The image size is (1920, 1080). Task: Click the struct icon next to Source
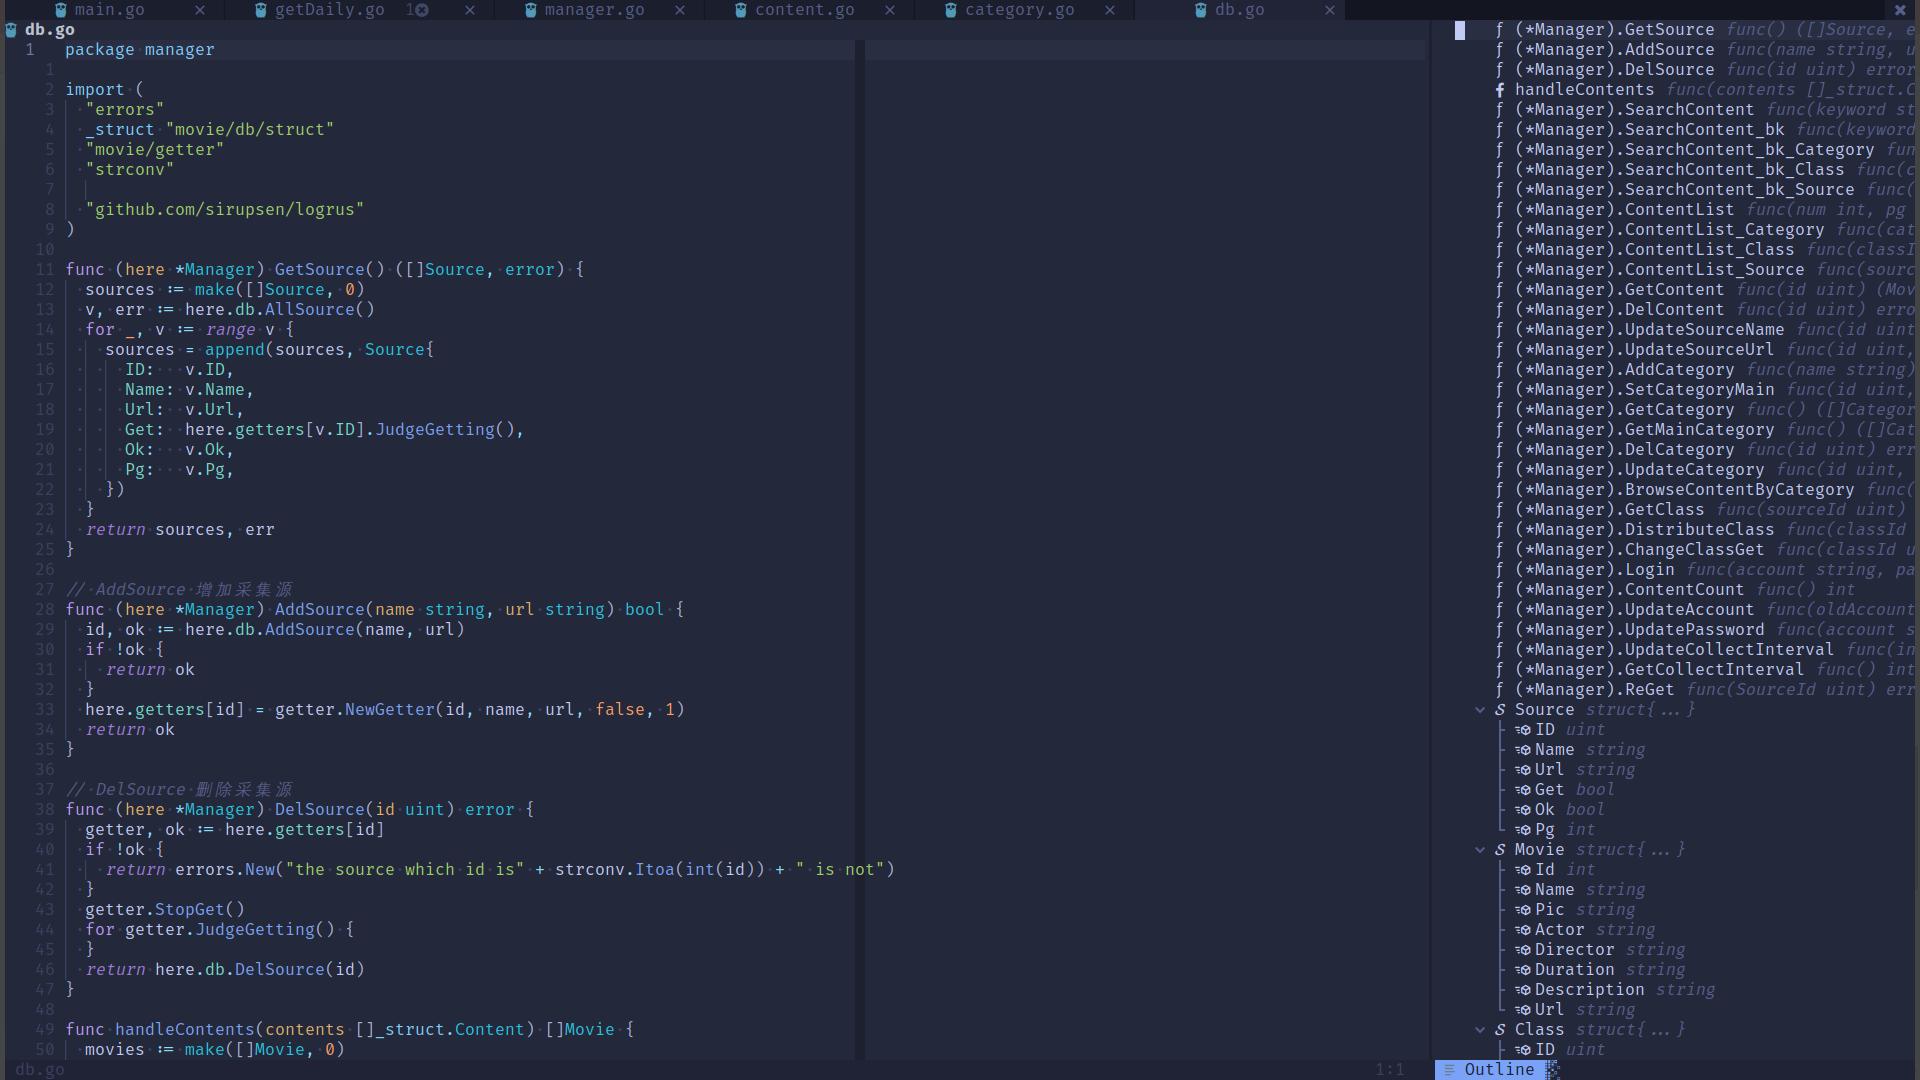(x=1500, y=710)
